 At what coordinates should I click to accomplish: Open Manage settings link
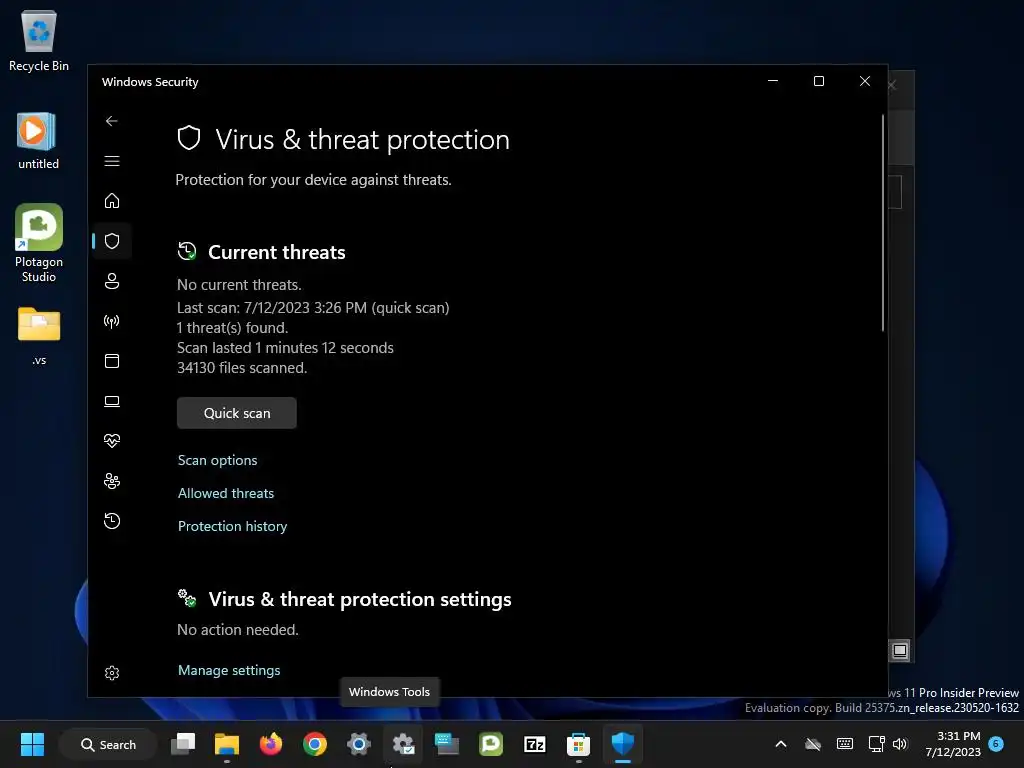click(229, 670)
